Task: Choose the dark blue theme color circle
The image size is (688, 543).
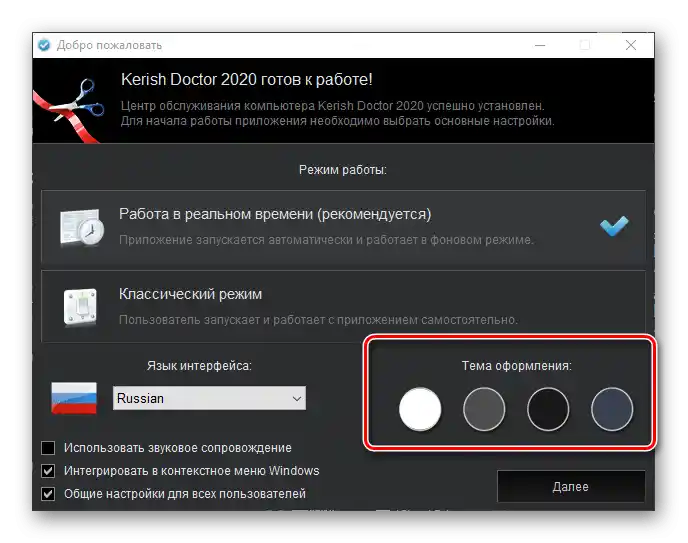Action: [x=612, y=409]
